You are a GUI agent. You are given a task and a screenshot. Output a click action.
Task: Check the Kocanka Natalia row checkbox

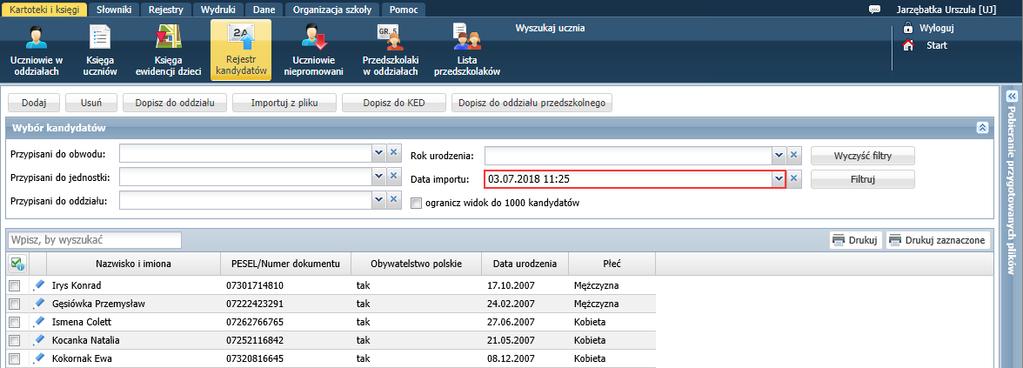coord(14,341)
